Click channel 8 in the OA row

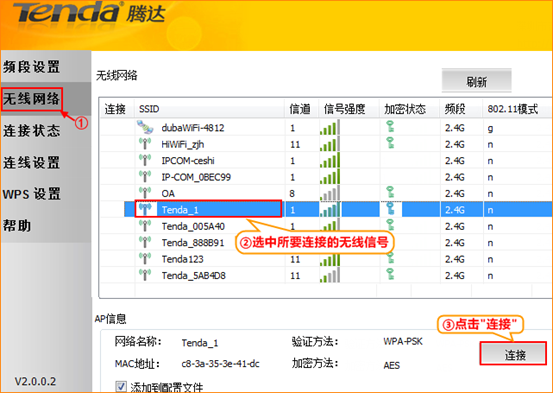(292, 194)
